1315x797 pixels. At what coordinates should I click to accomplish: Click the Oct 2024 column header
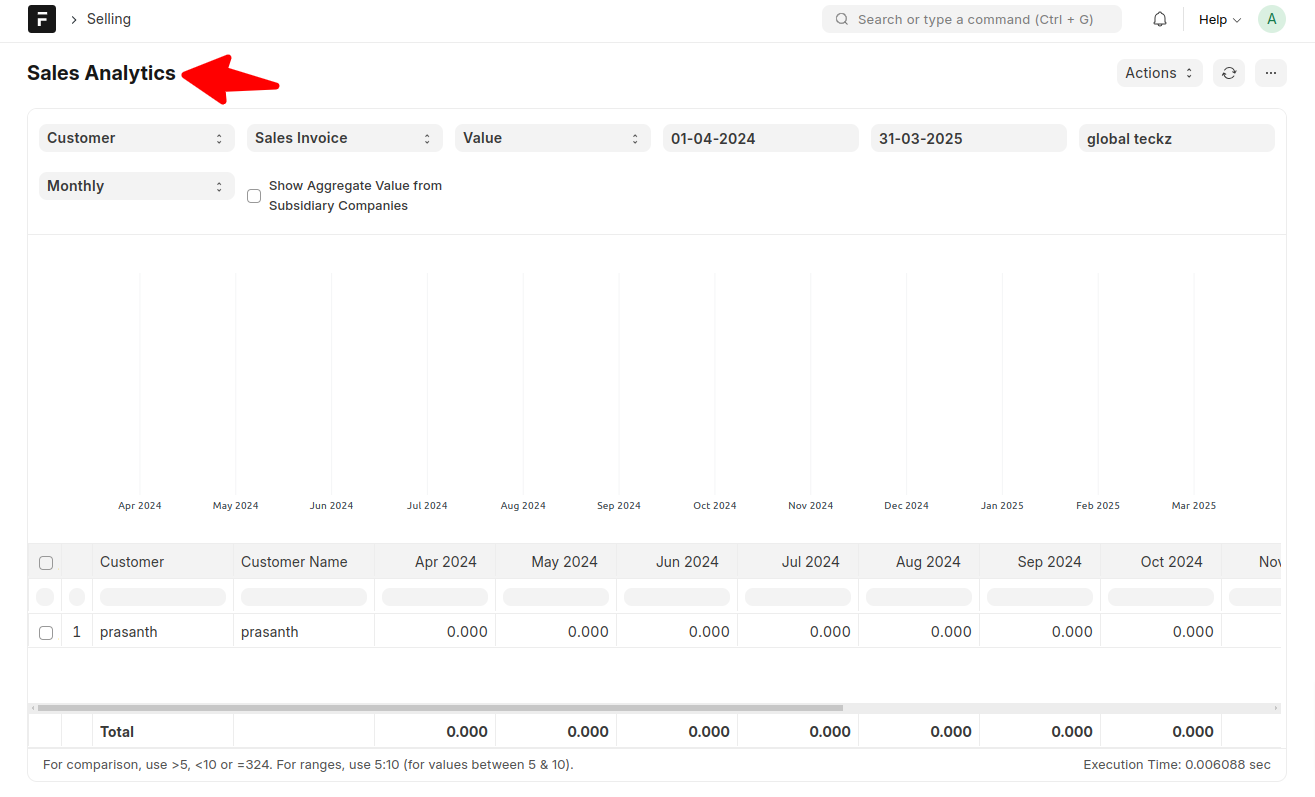[x=1161, y=562]
